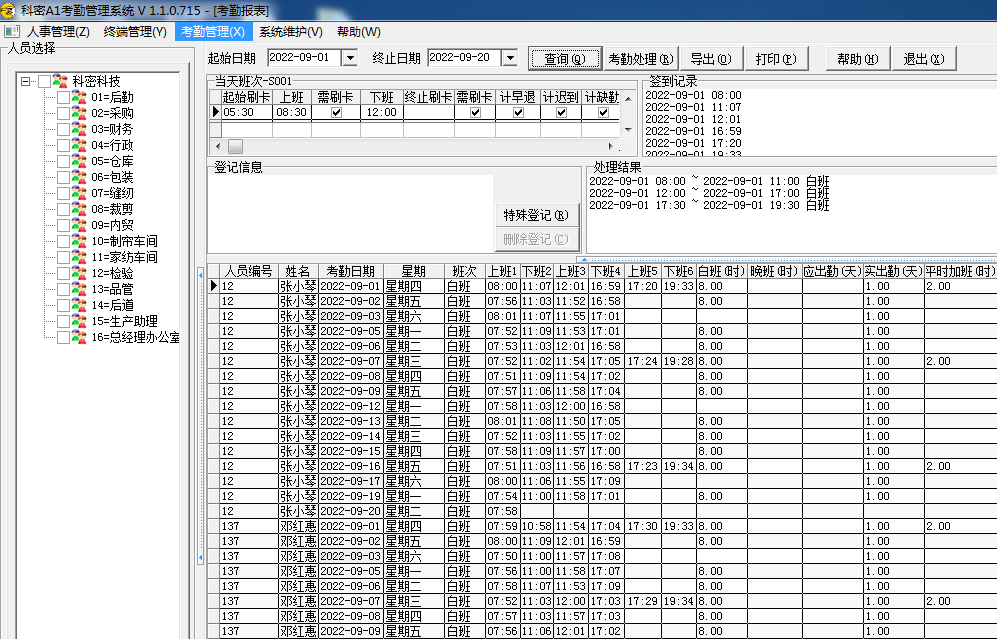The height and width of the screenshot is (639, 997).
Task: Tick the checkbox for 16=总经理办公室
Action: (63, 337)
